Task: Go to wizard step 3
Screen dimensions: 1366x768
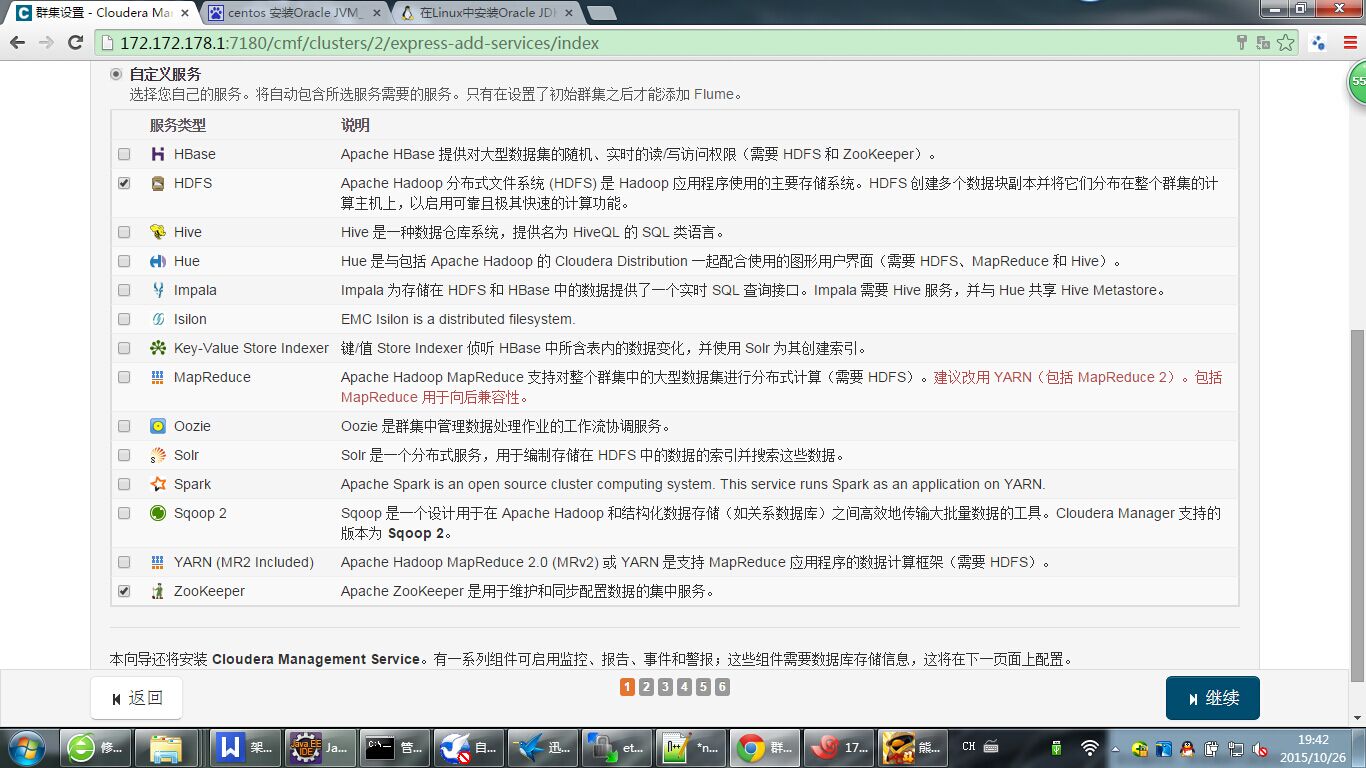Action: coord(665,687)
